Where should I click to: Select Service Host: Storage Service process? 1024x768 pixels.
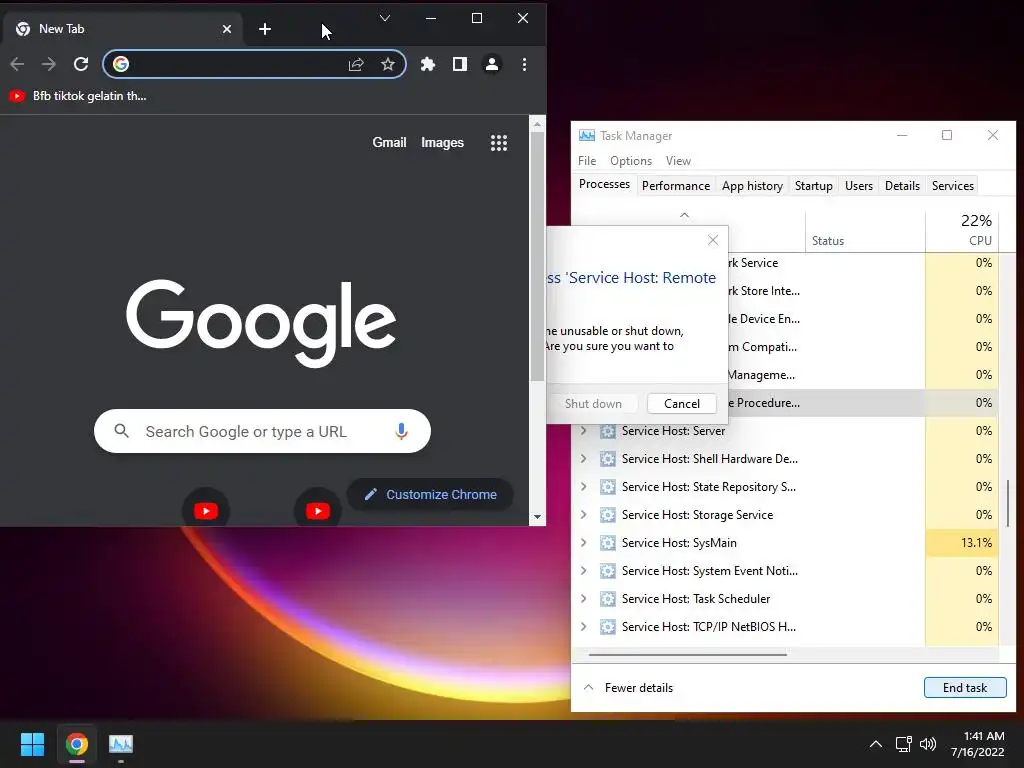coord(785,515)
